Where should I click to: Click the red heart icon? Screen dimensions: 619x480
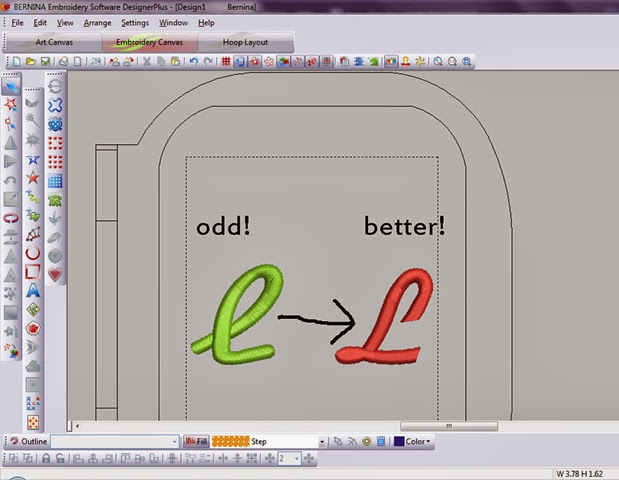(x=55, y=274)
